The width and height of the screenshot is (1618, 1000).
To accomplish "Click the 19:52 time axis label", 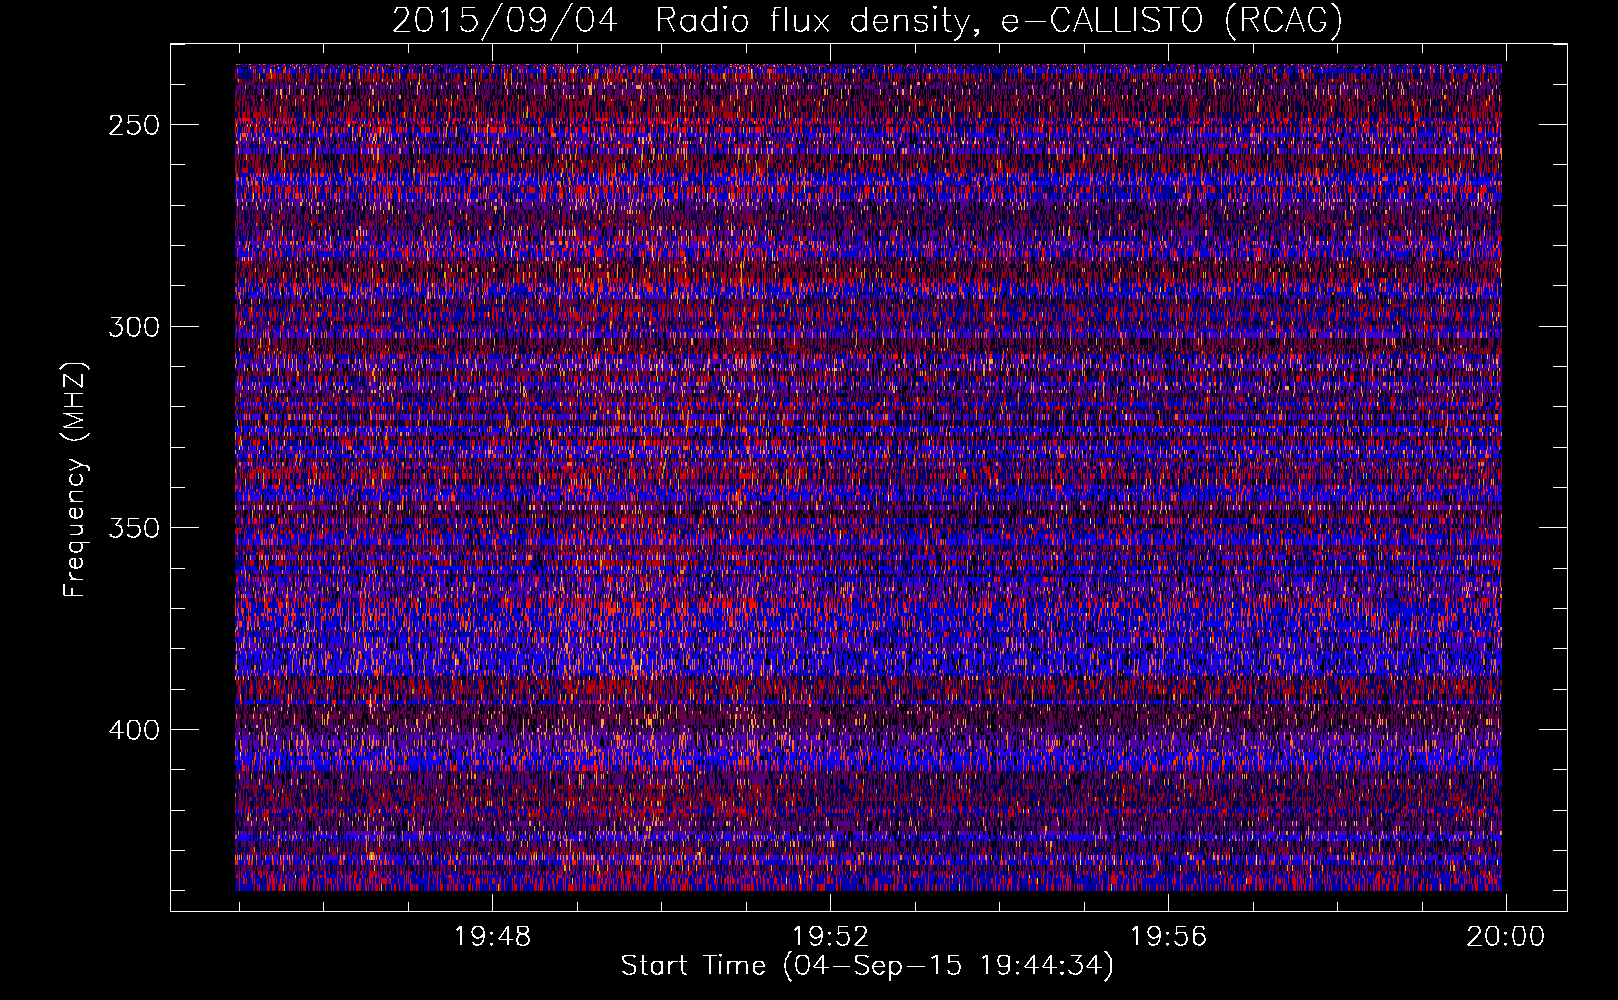I will tap(830, 937).
